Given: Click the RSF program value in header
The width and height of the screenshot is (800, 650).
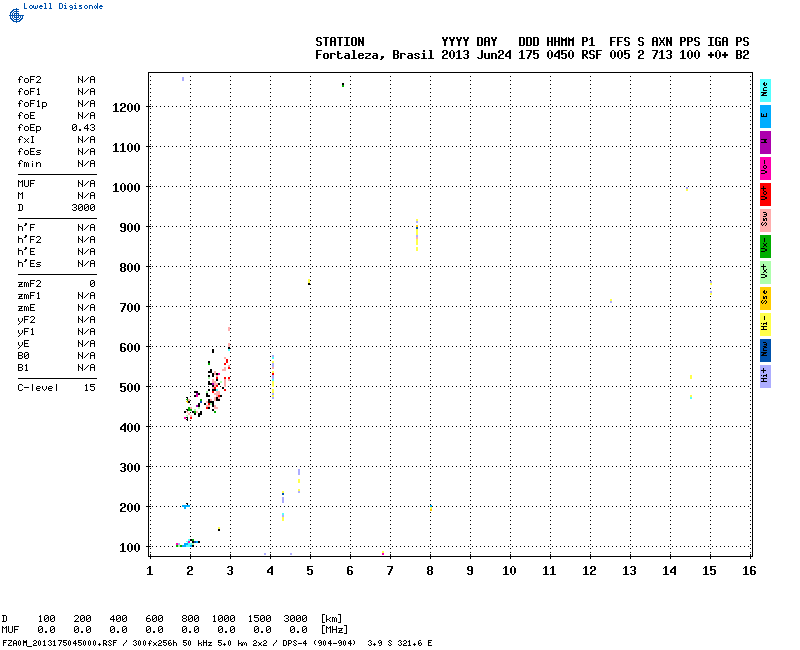Looking at the screenshot, I should click(x=591, y=55).
